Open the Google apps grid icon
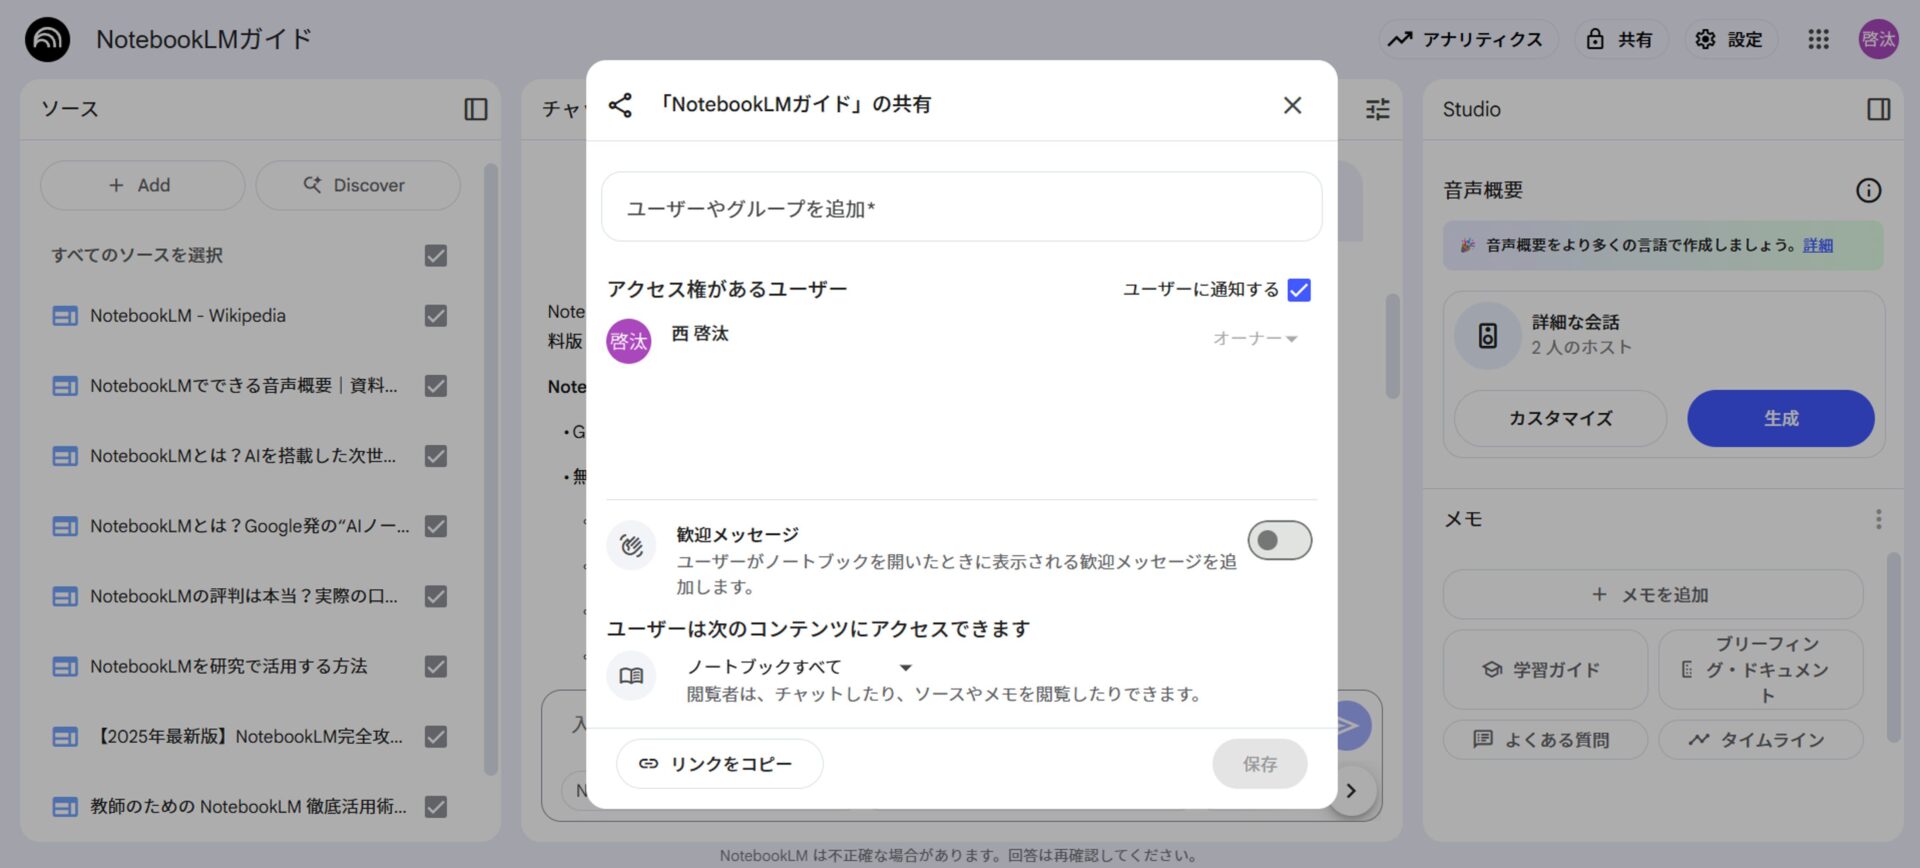 click(1818, 40)
